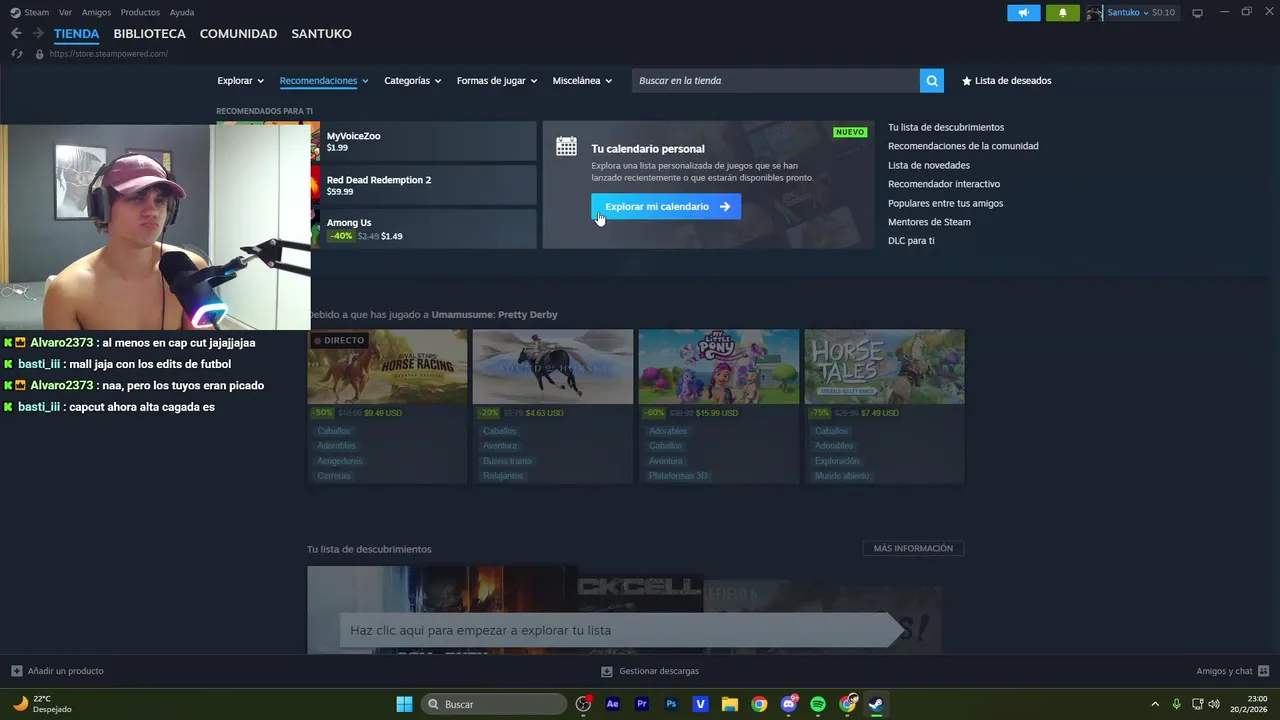Screen dimensions: 1280x720
Task: Open the Productos menu
Action: click(140, 12)
